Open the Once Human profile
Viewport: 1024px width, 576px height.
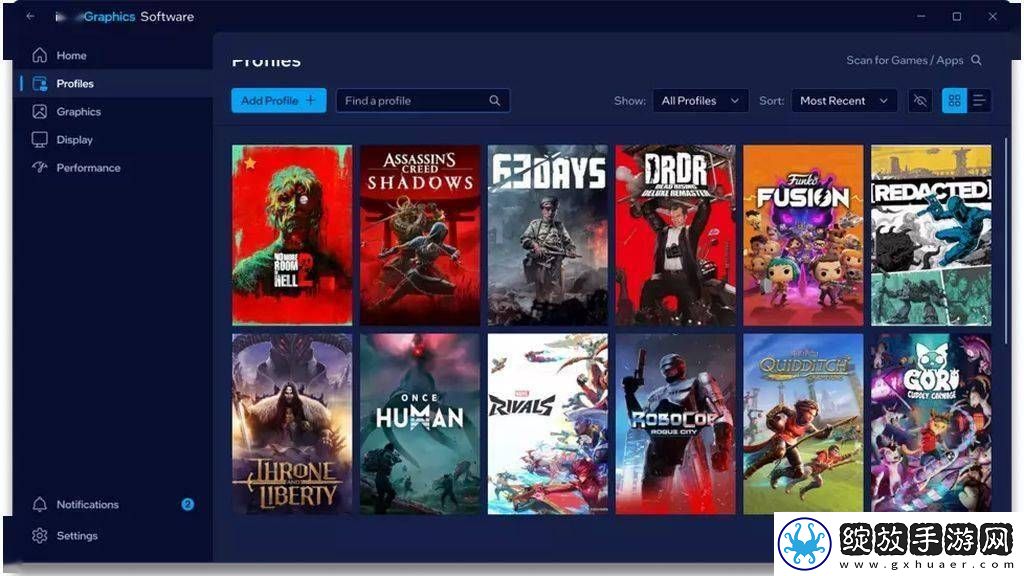(x=420, y=424)
